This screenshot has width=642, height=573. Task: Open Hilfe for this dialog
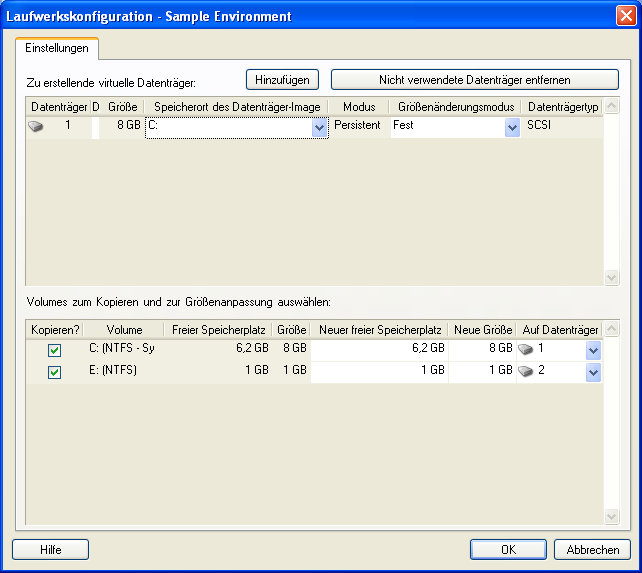click(50, 549)
